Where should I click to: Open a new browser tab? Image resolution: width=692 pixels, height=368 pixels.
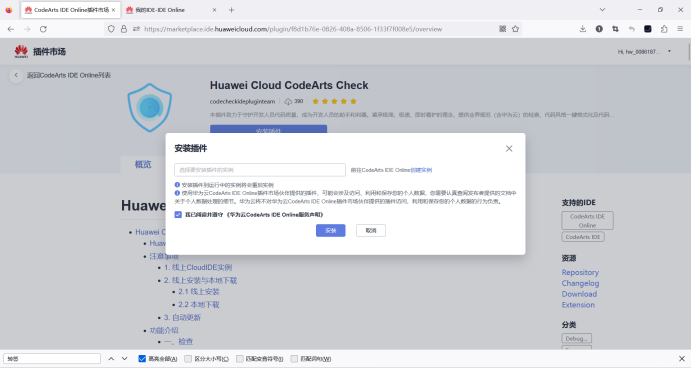pos(231,10)
